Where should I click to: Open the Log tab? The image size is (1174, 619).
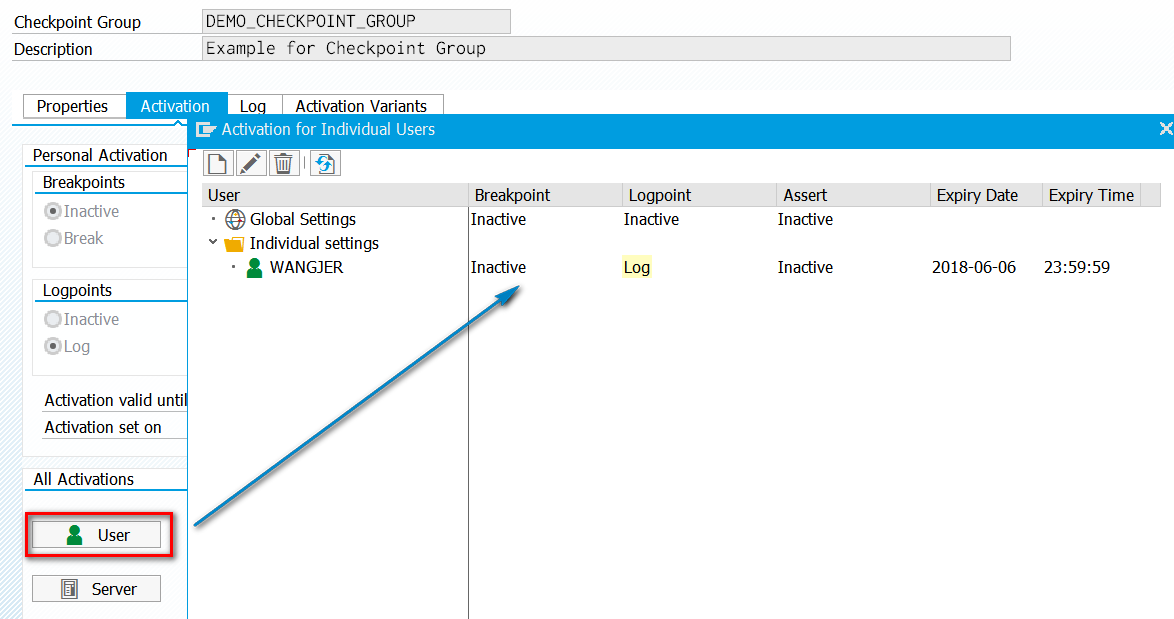pyautogui.click(x=253, y=106)
